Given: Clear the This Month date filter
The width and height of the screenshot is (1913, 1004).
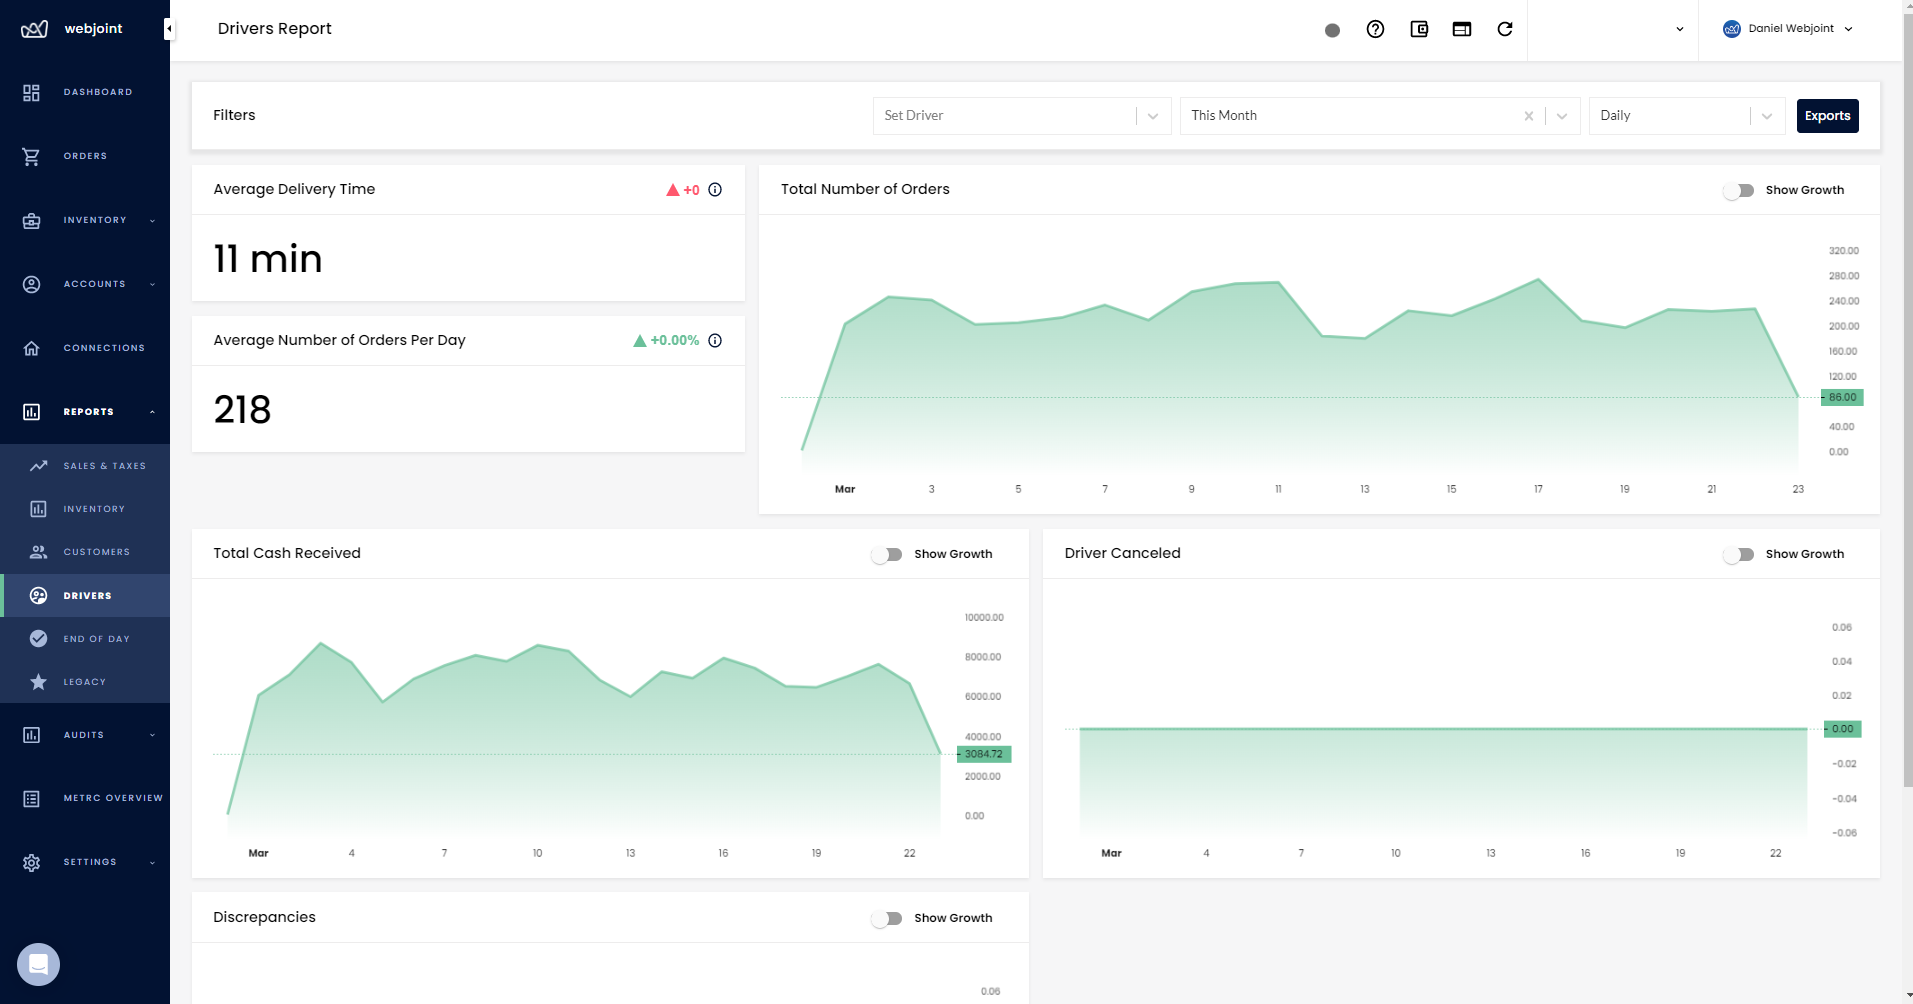Looking at the screenshot, I should (x=1528, y=116).
